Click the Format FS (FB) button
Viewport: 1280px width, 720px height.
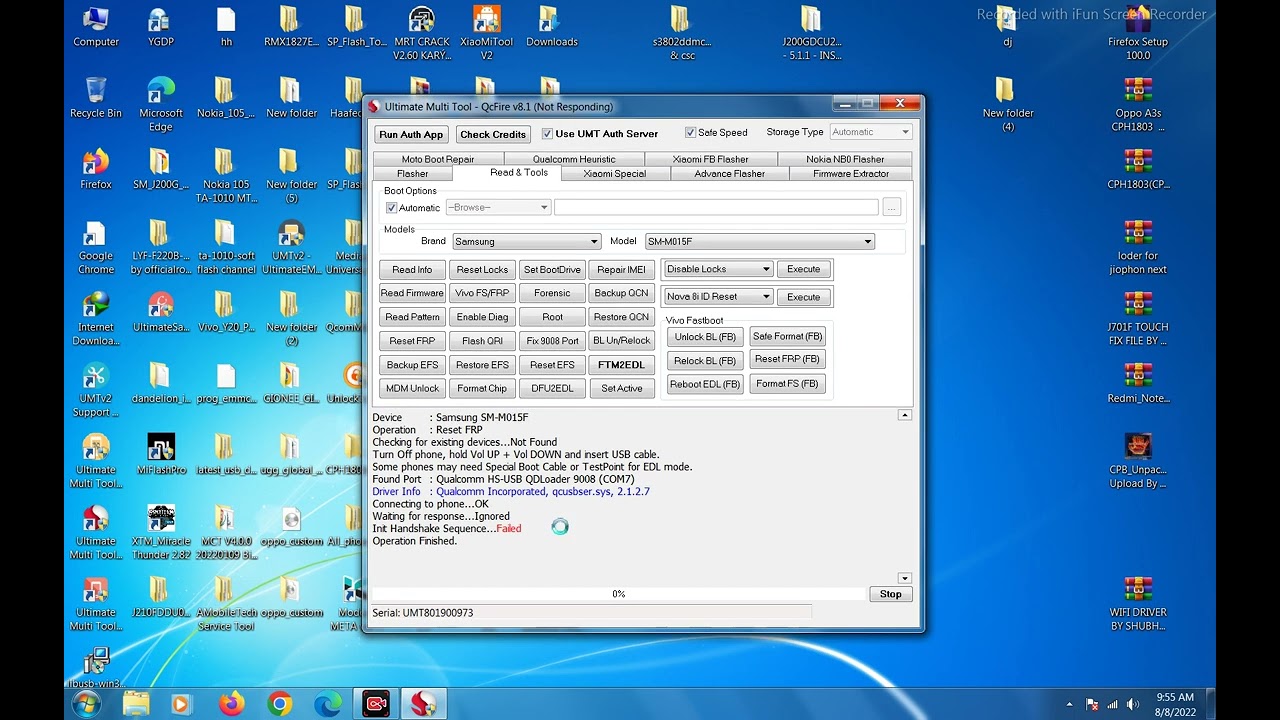click(787, 384)
